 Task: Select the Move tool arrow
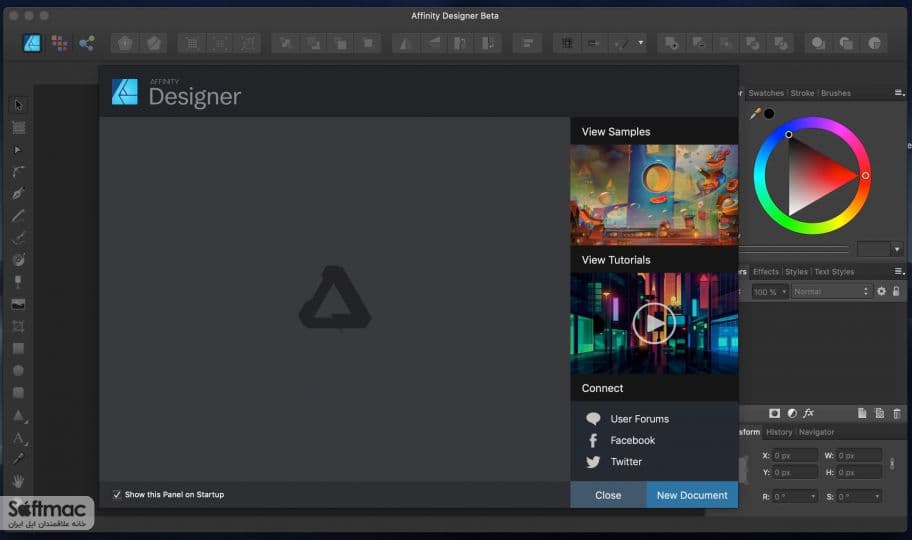pyautogui.click(x=18, y=105)
